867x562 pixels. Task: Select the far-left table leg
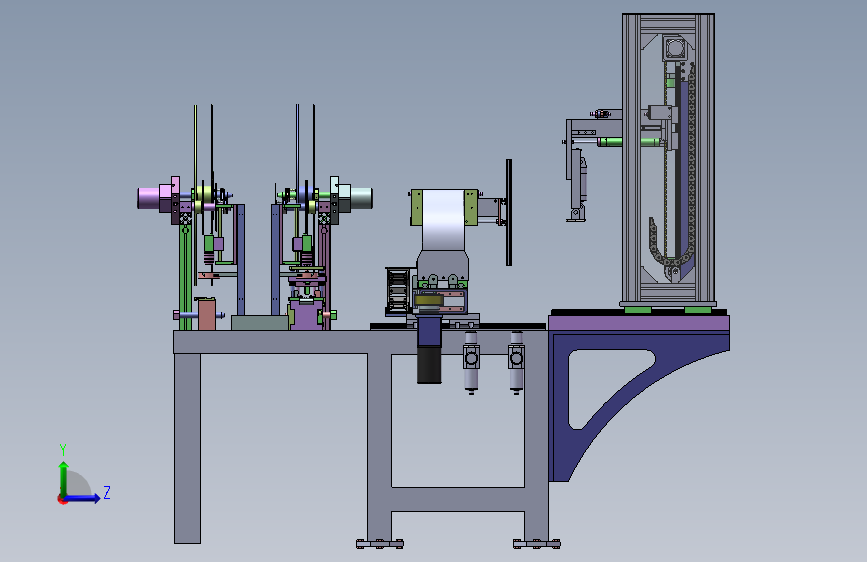(x=187, y=448)
